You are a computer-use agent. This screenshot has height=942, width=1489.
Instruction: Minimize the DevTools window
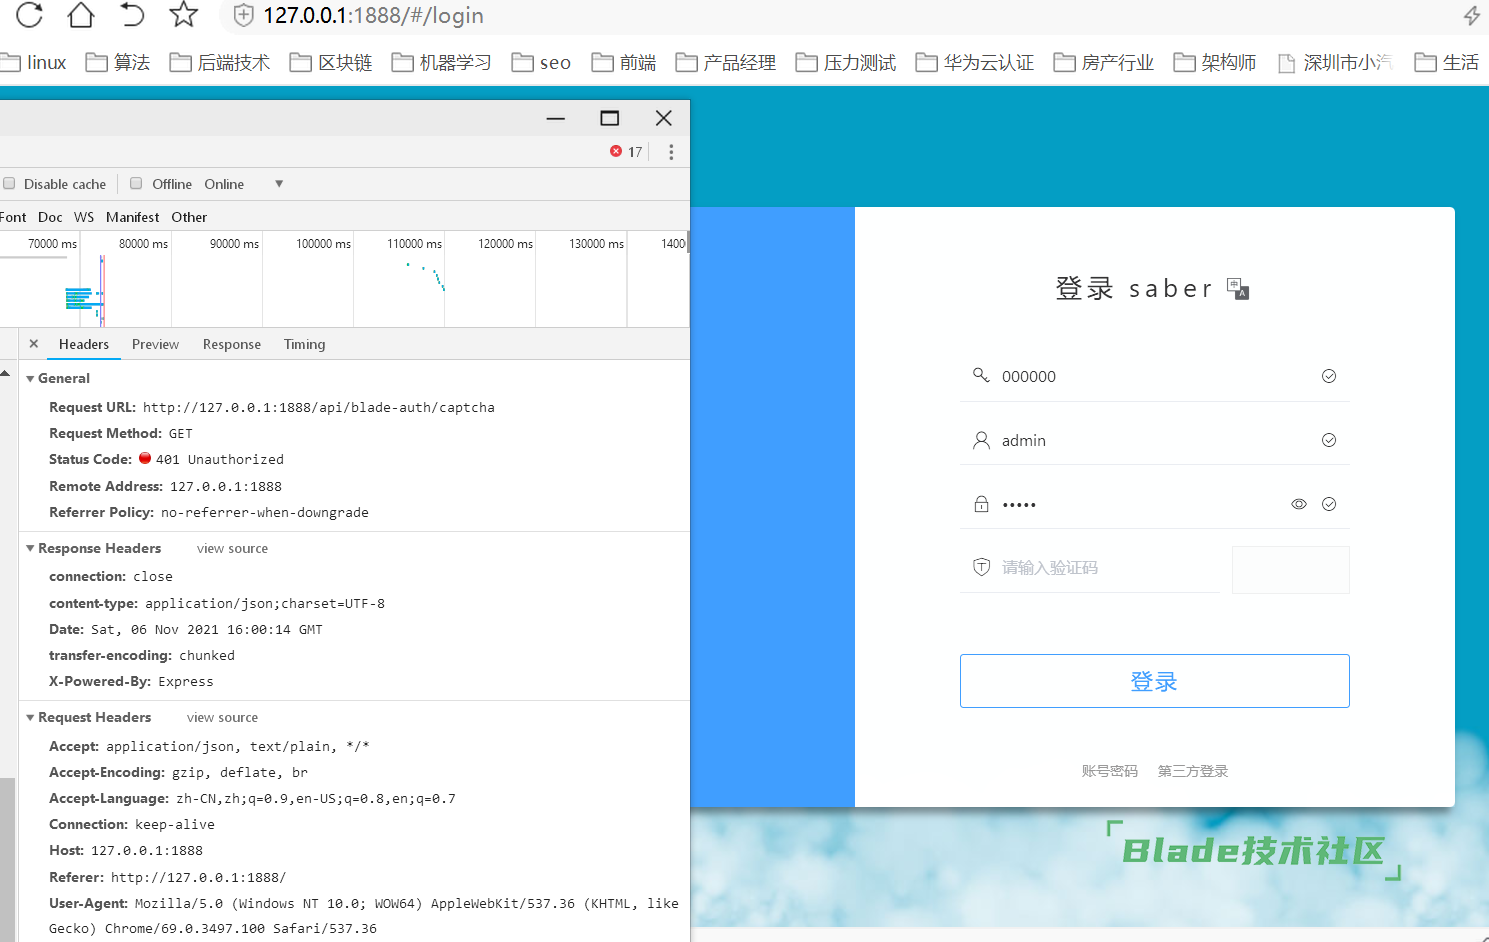pyautogui.click(x=556, y=118)
